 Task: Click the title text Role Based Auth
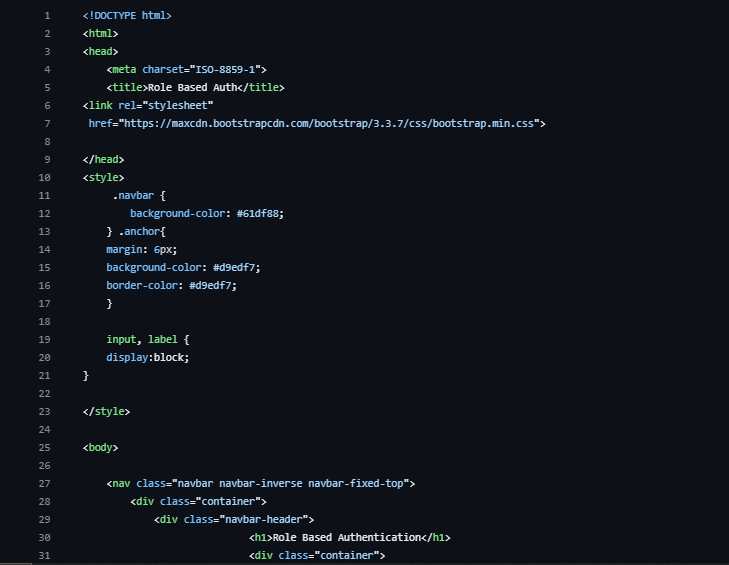(x=192, y=87)
